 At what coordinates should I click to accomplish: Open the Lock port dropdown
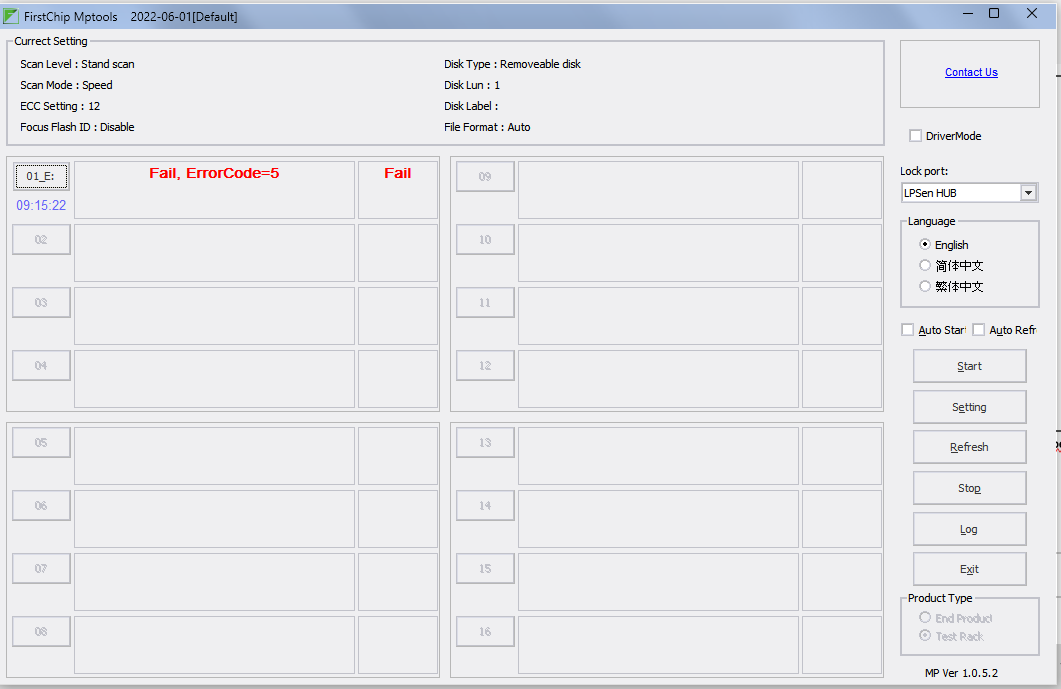(x=1028, y=192)
